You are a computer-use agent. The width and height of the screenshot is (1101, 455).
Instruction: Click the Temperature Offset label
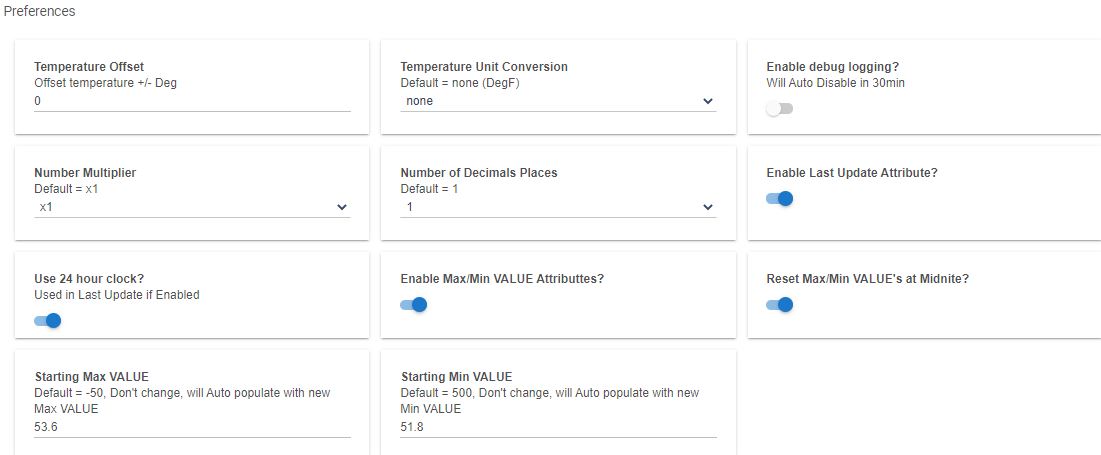click(89, 67)
